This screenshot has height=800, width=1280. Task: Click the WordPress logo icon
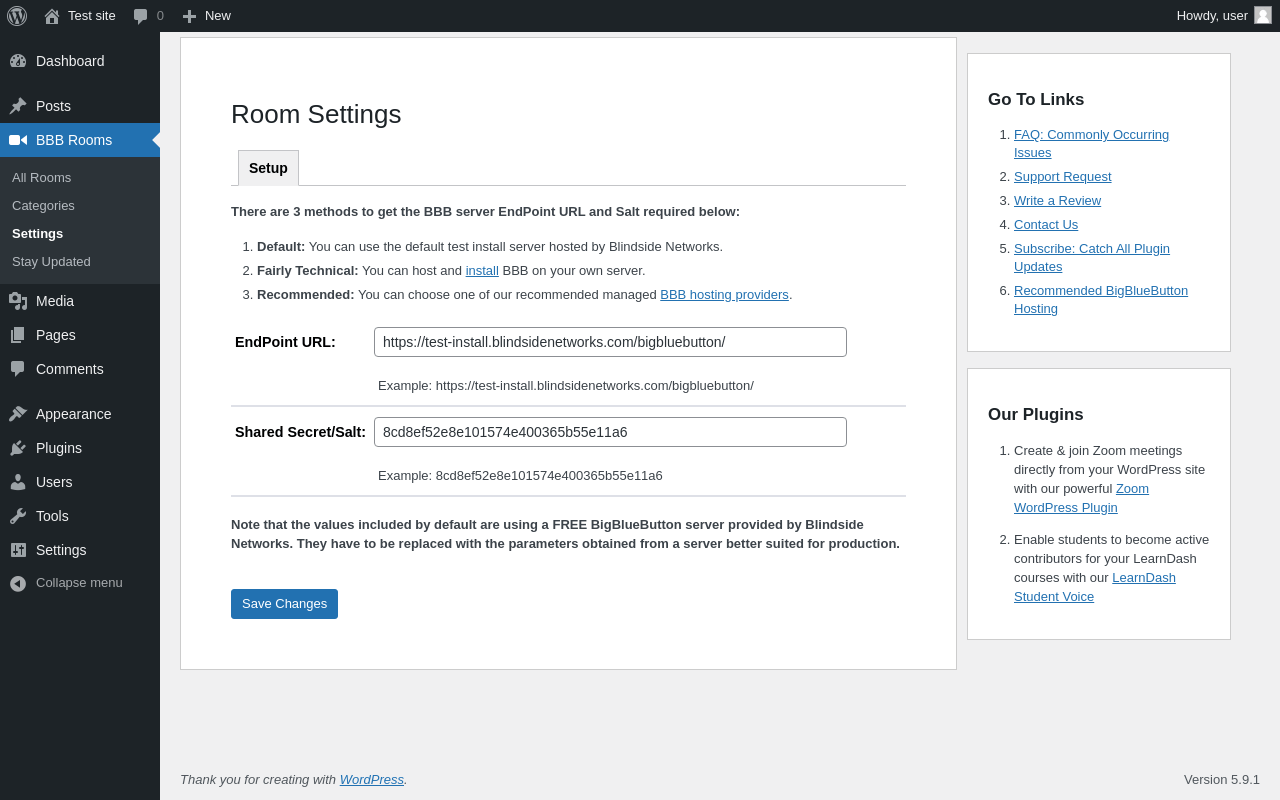click(17, 16)
